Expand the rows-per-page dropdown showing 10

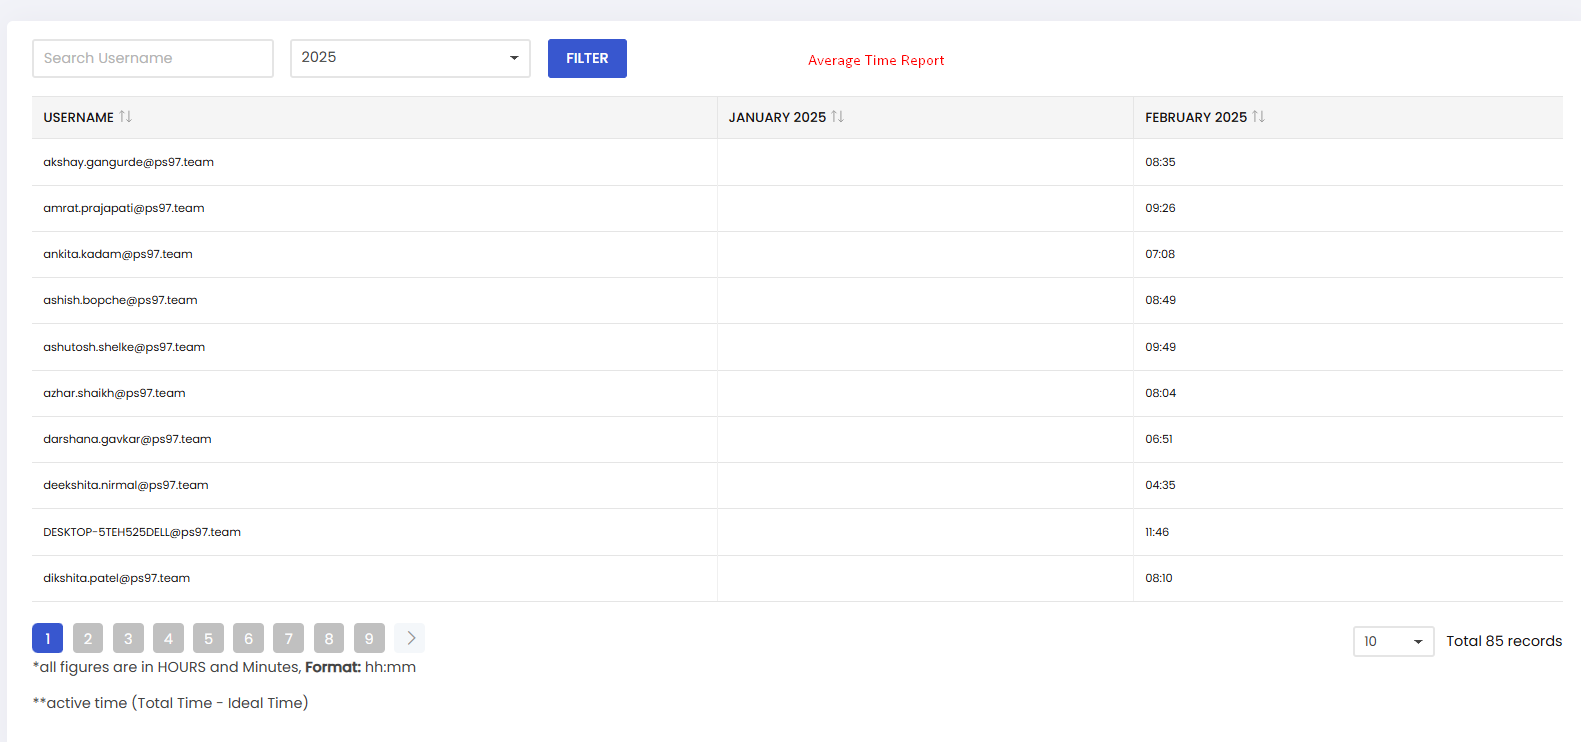[1393, 641]
